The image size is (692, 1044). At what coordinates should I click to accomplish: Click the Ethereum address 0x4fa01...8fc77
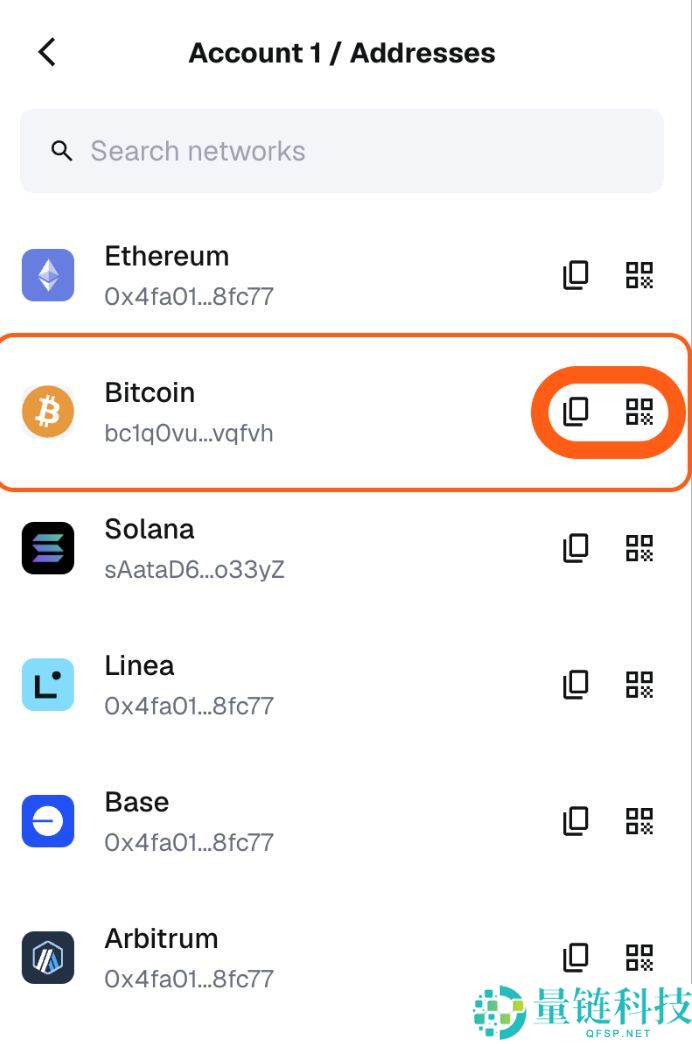(190, 296)
